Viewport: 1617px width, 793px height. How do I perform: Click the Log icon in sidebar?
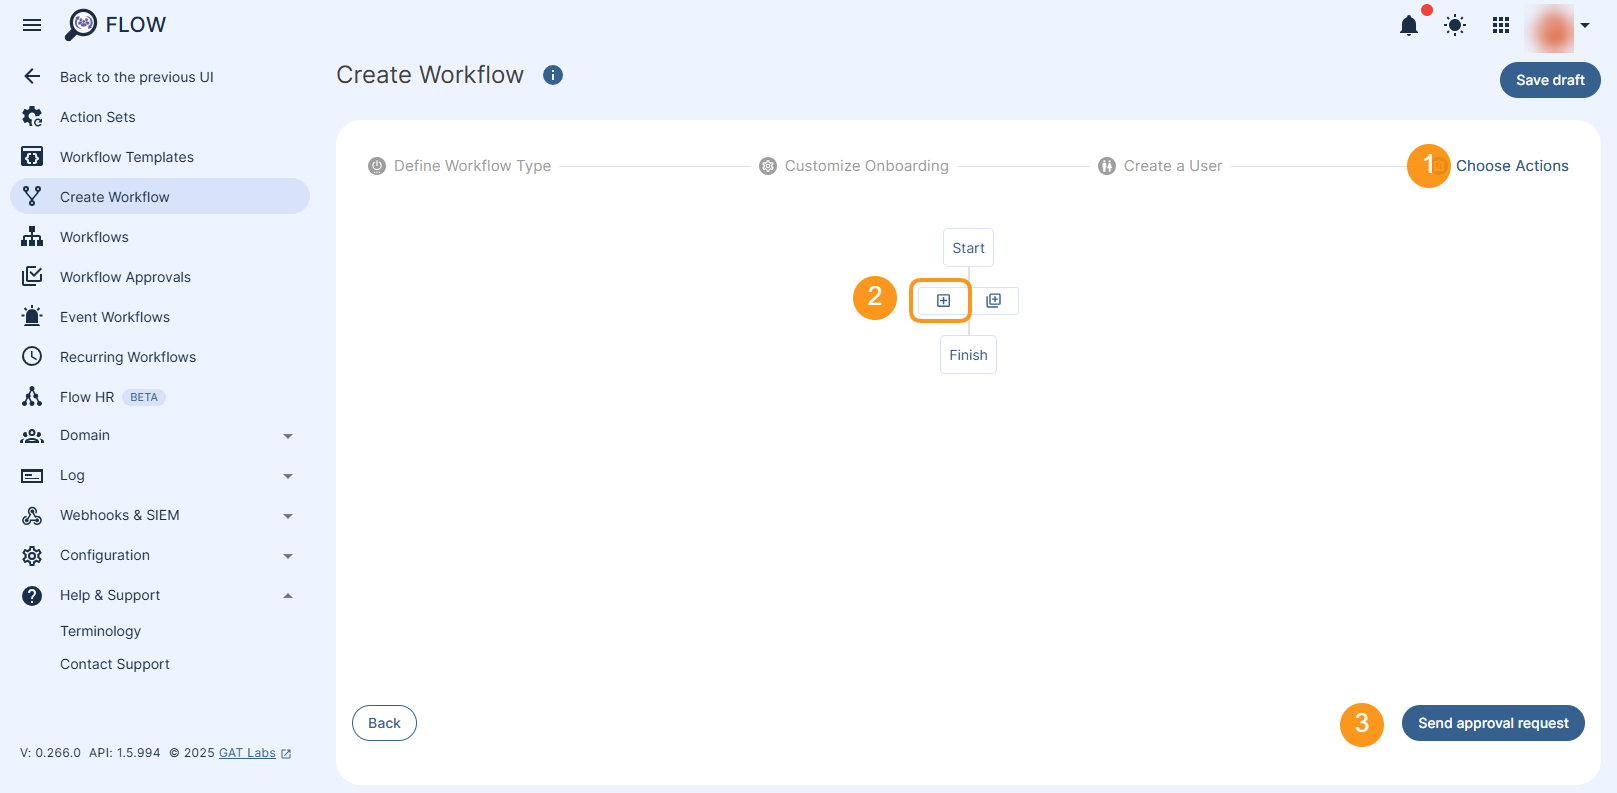[x=32, y=476]
